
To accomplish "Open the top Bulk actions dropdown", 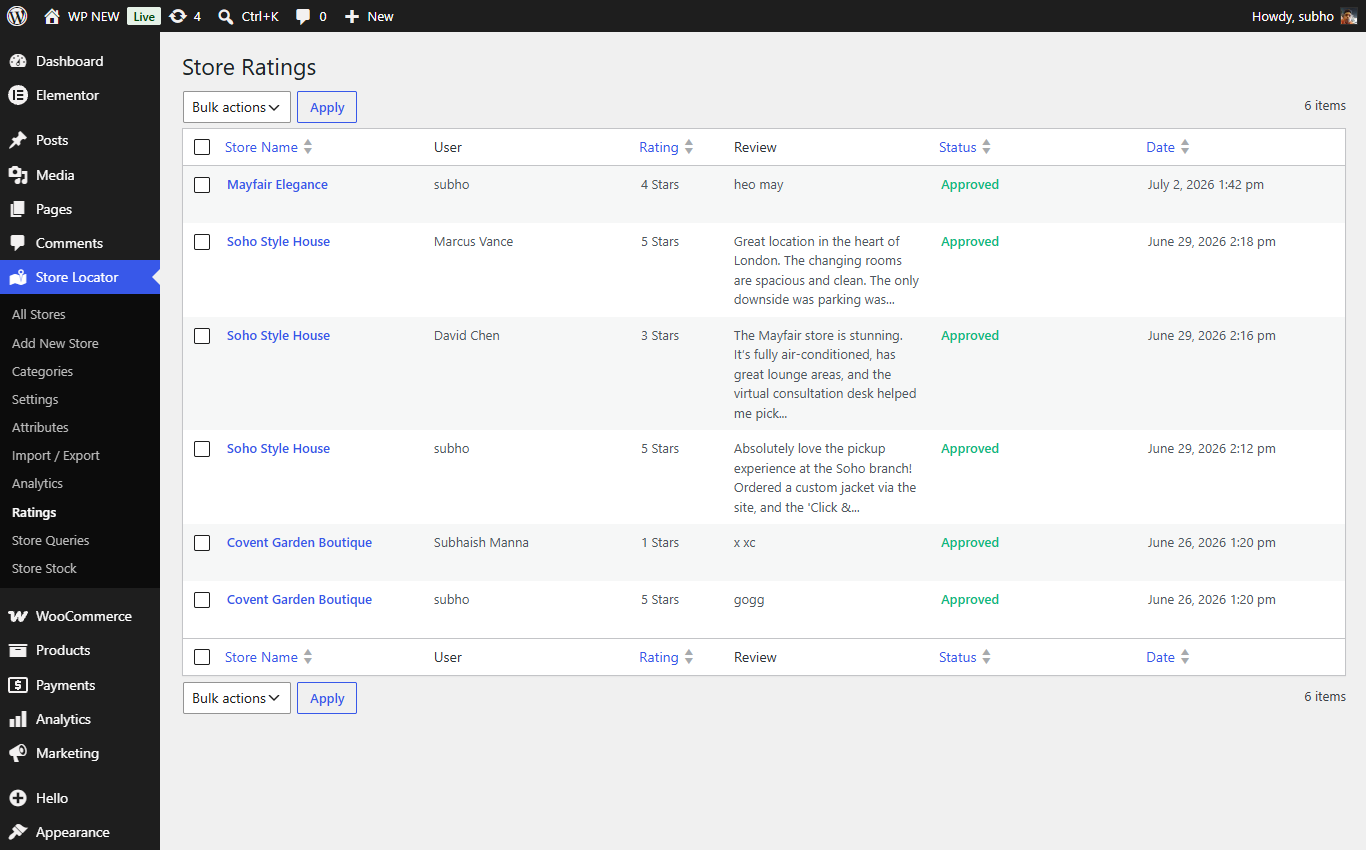I will 237,107.
